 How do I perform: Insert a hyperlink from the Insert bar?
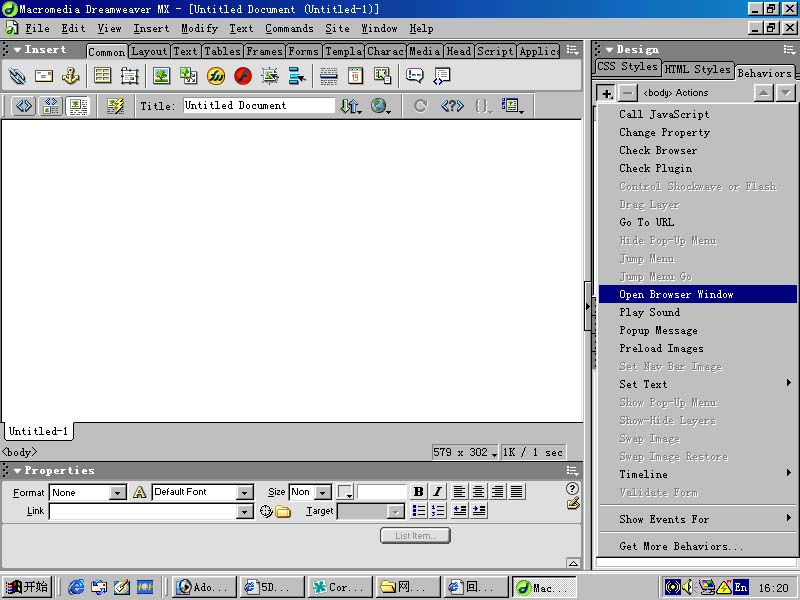pyautogui.click(x=17, y=76)
